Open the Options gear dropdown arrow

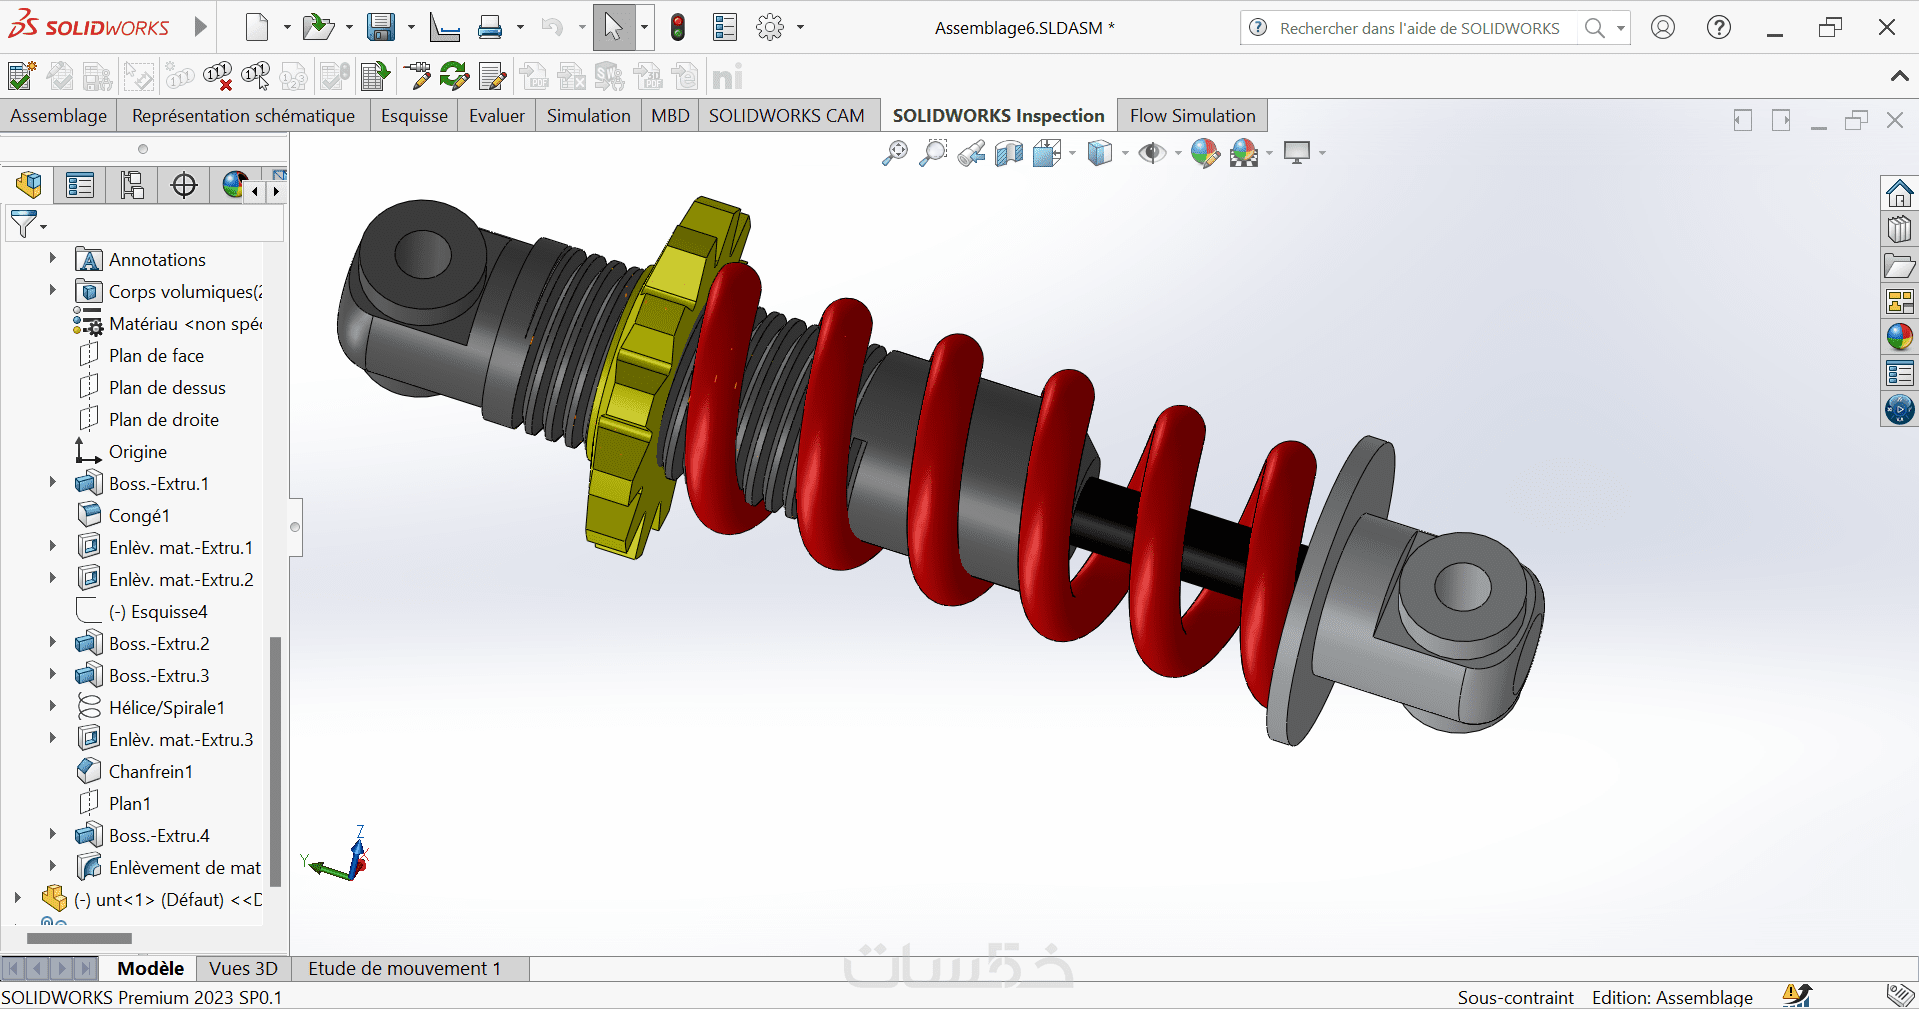pyautogui.click(x=800, y=27)
